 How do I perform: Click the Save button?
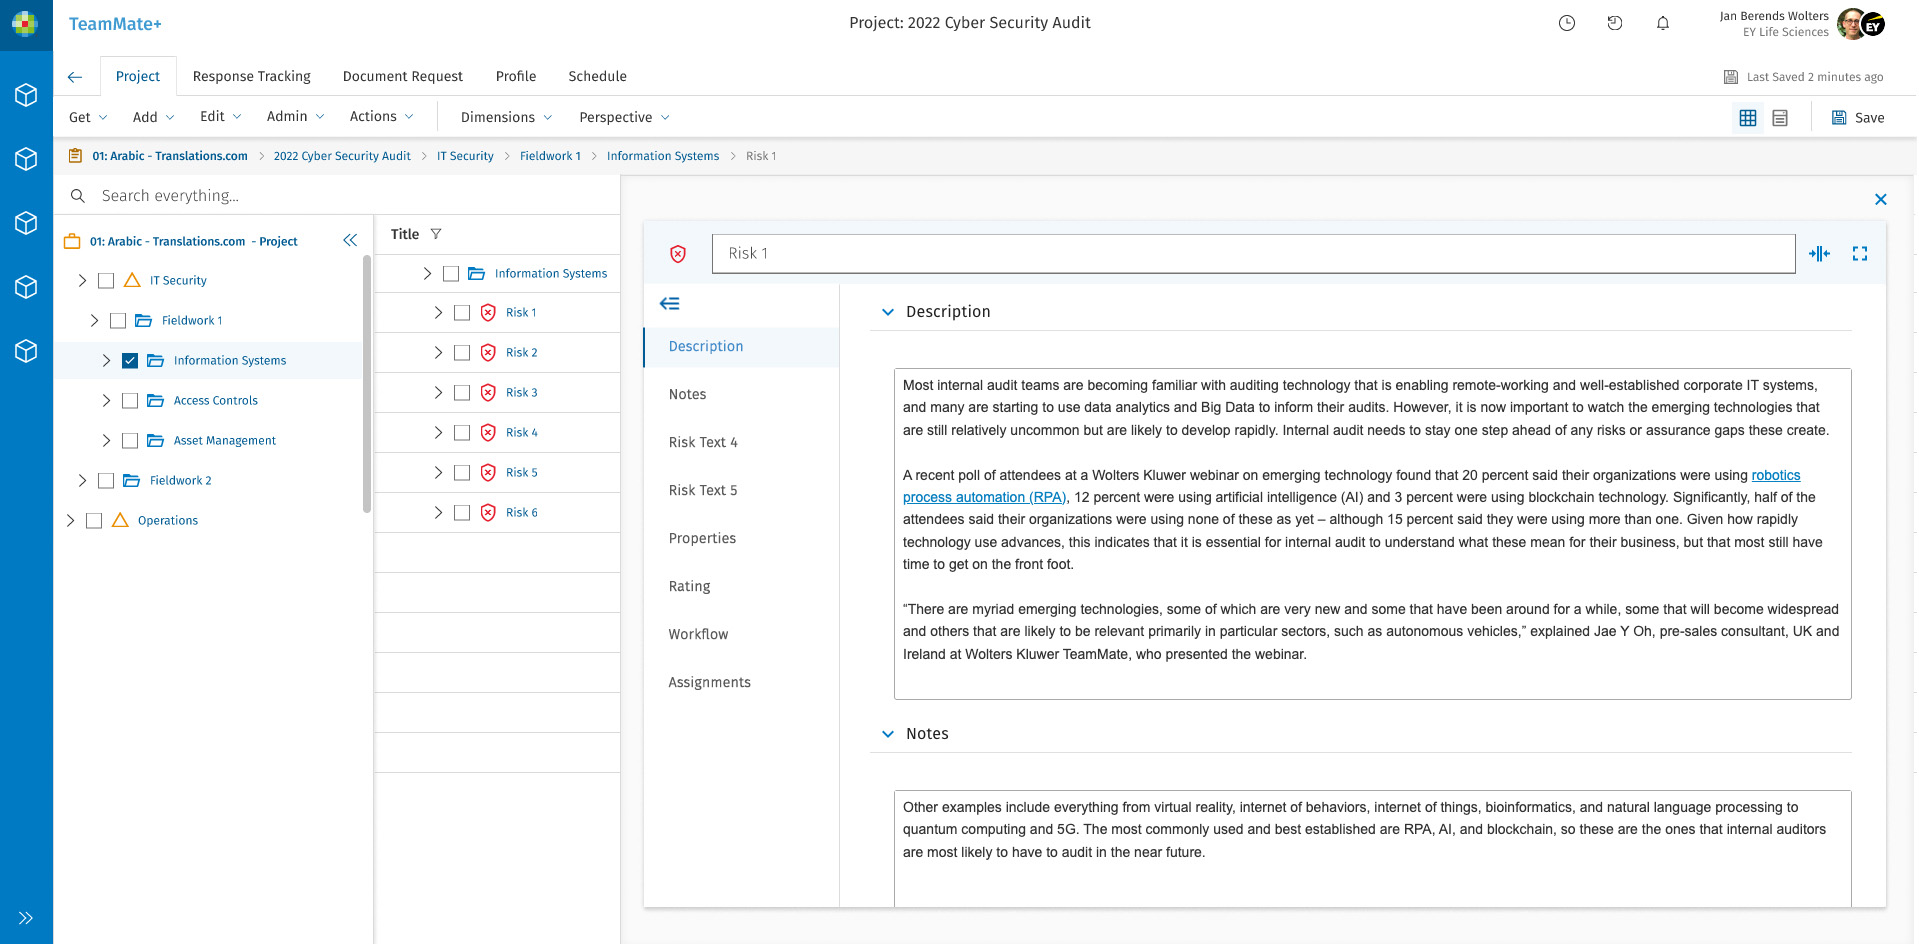[x=1857, y=118]
